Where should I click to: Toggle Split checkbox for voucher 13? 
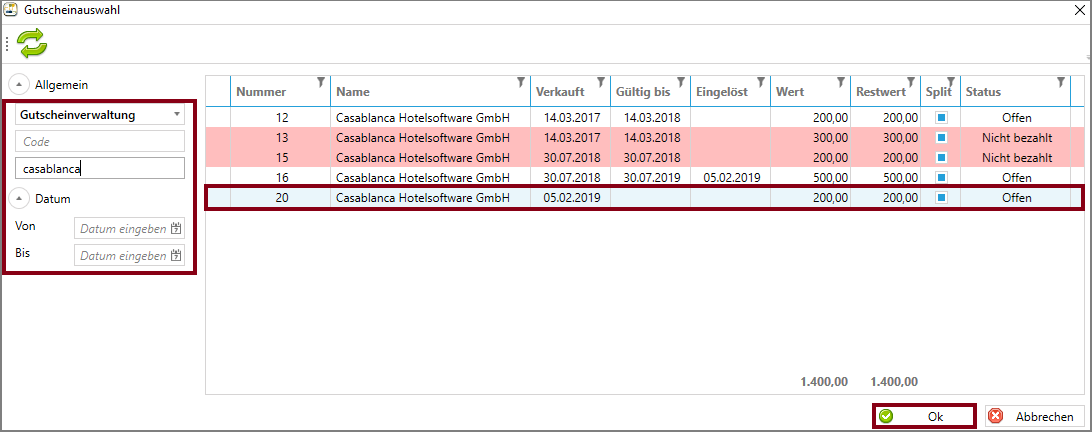click(x=942, y=138)
